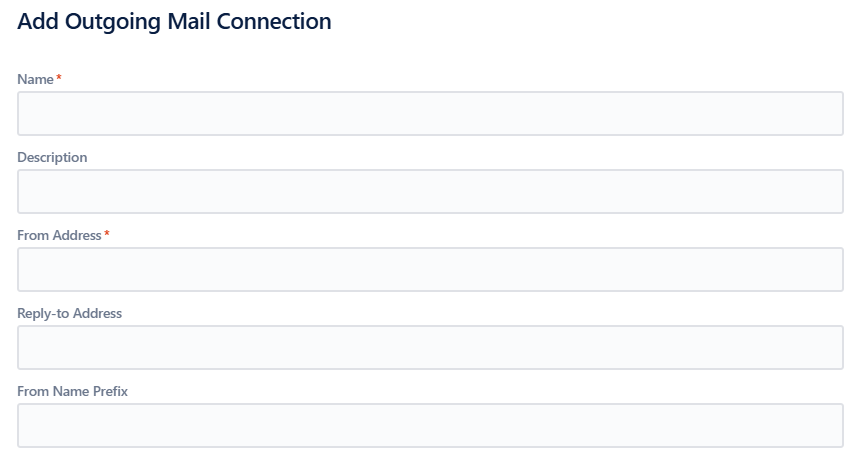Click the From Name Prefix field

tap(430, 426)
